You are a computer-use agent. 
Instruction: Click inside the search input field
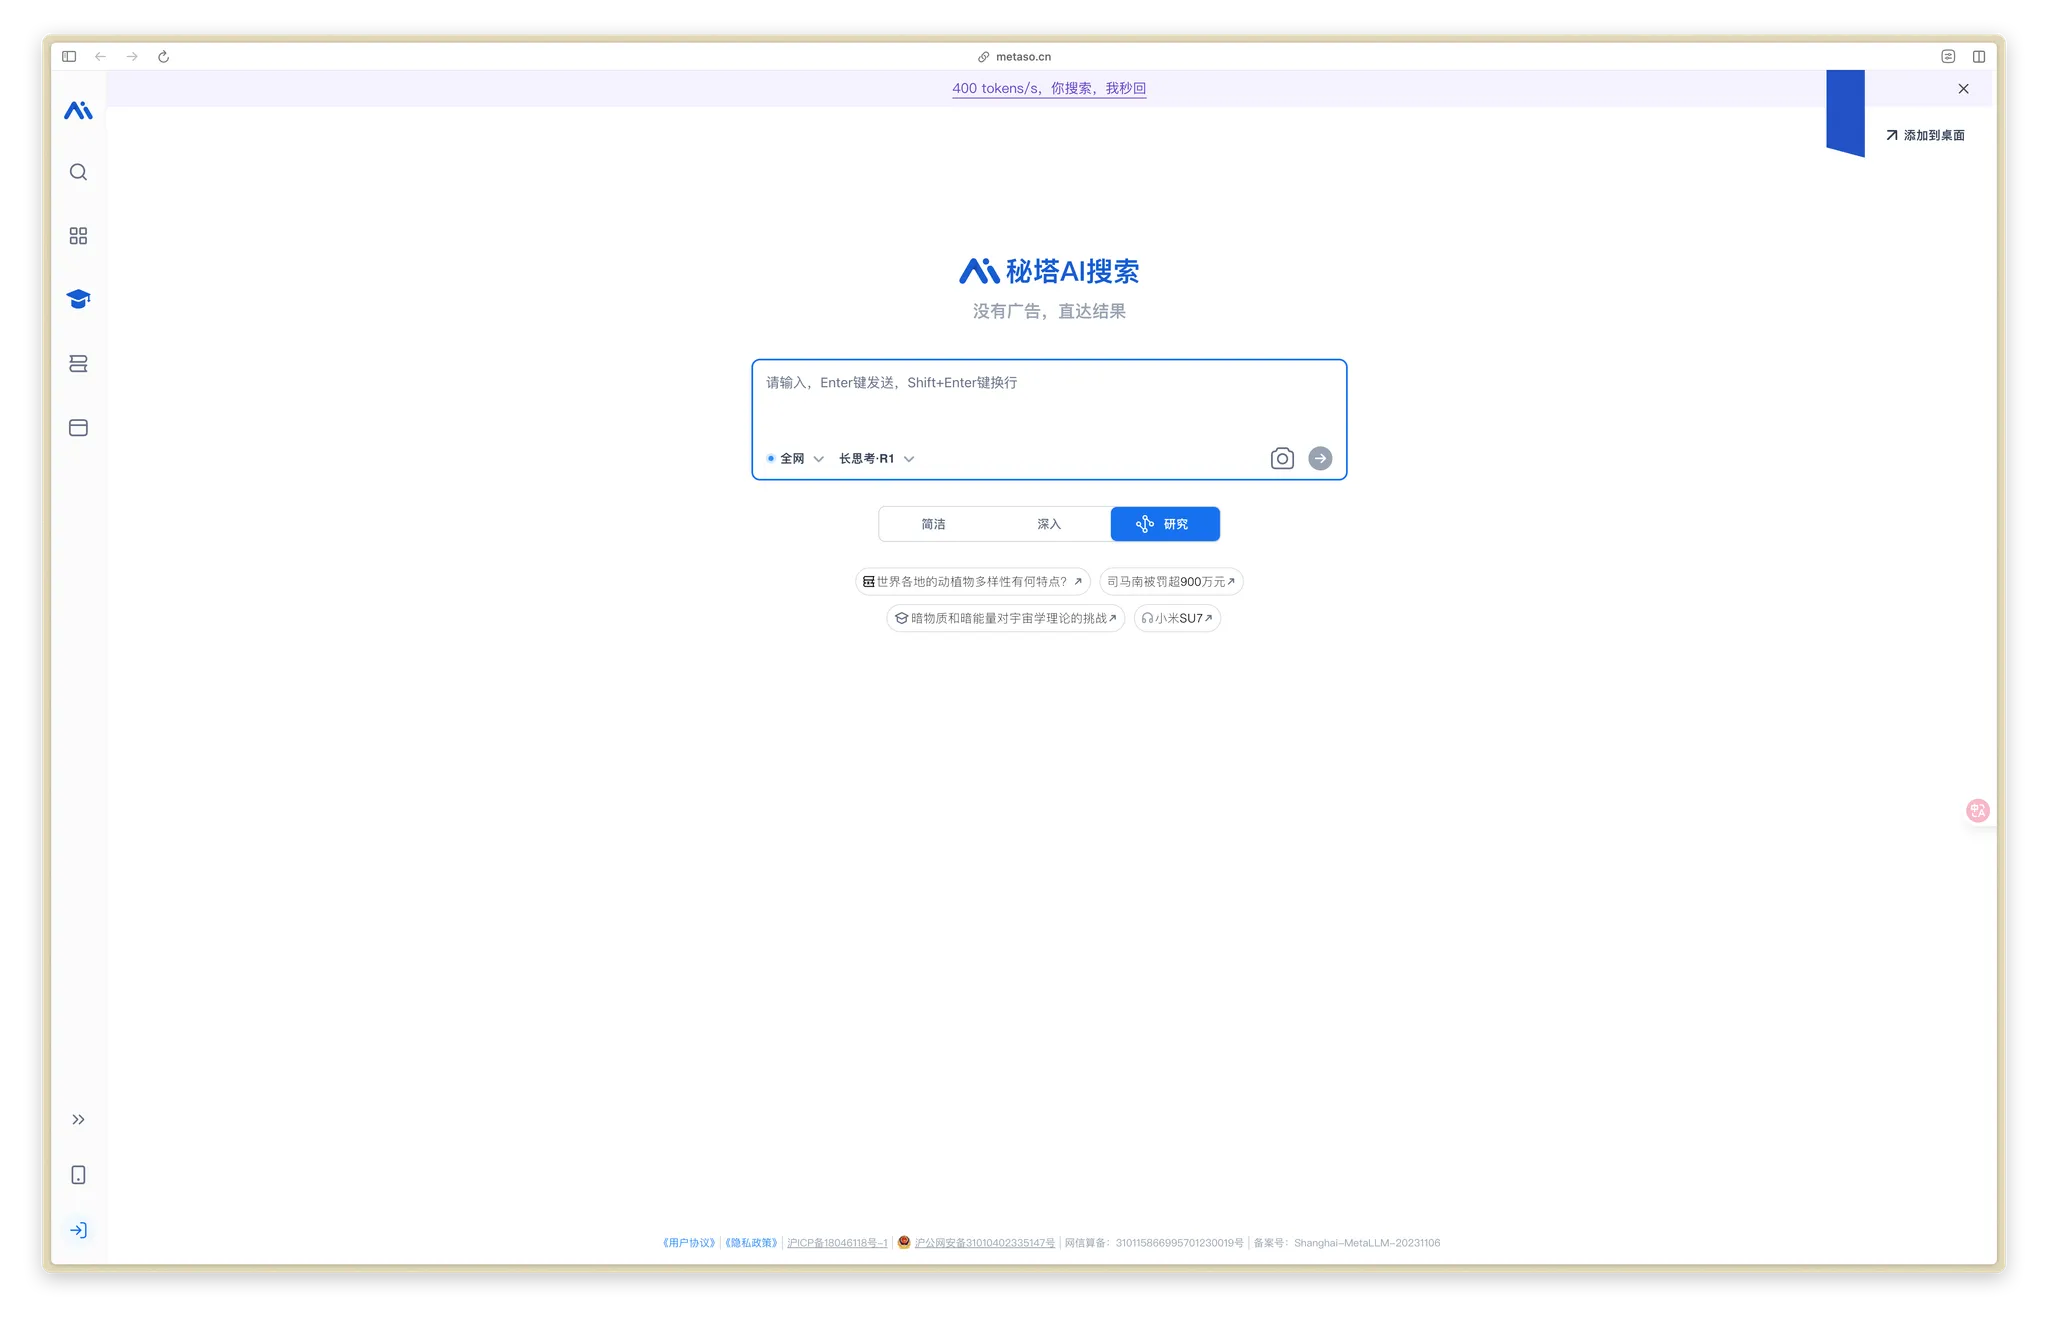tap(1049, 400)
